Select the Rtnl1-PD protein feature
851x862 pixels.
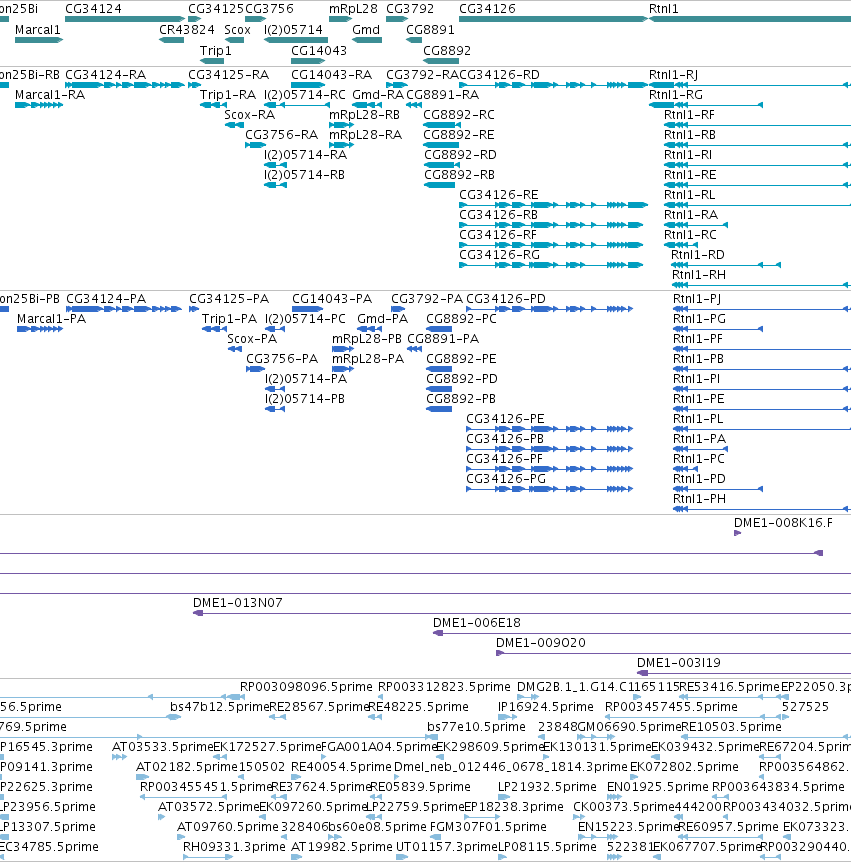[718, 489]
